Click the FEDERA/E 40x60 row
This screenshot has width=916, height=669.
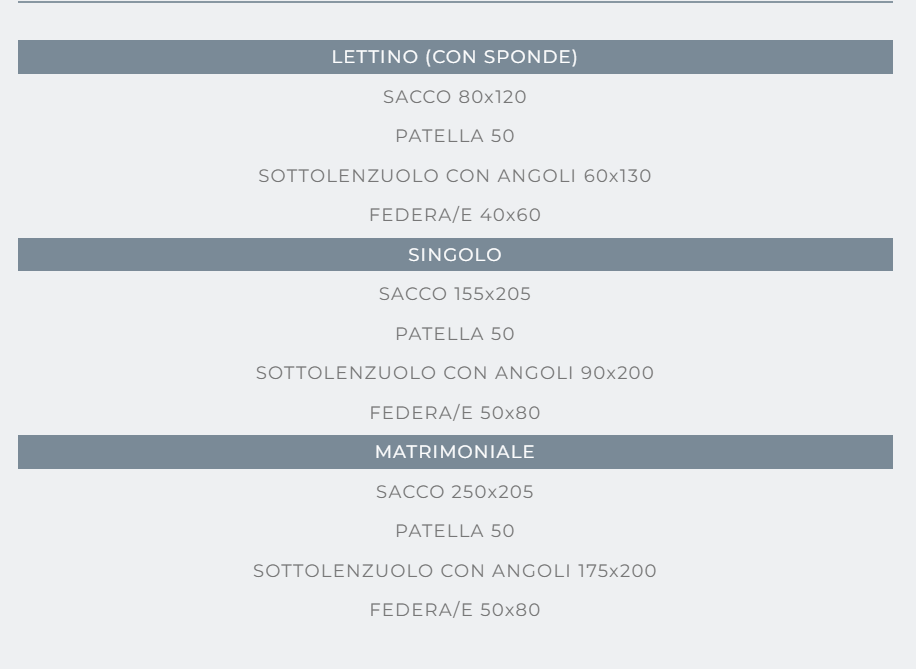point(455,214)
